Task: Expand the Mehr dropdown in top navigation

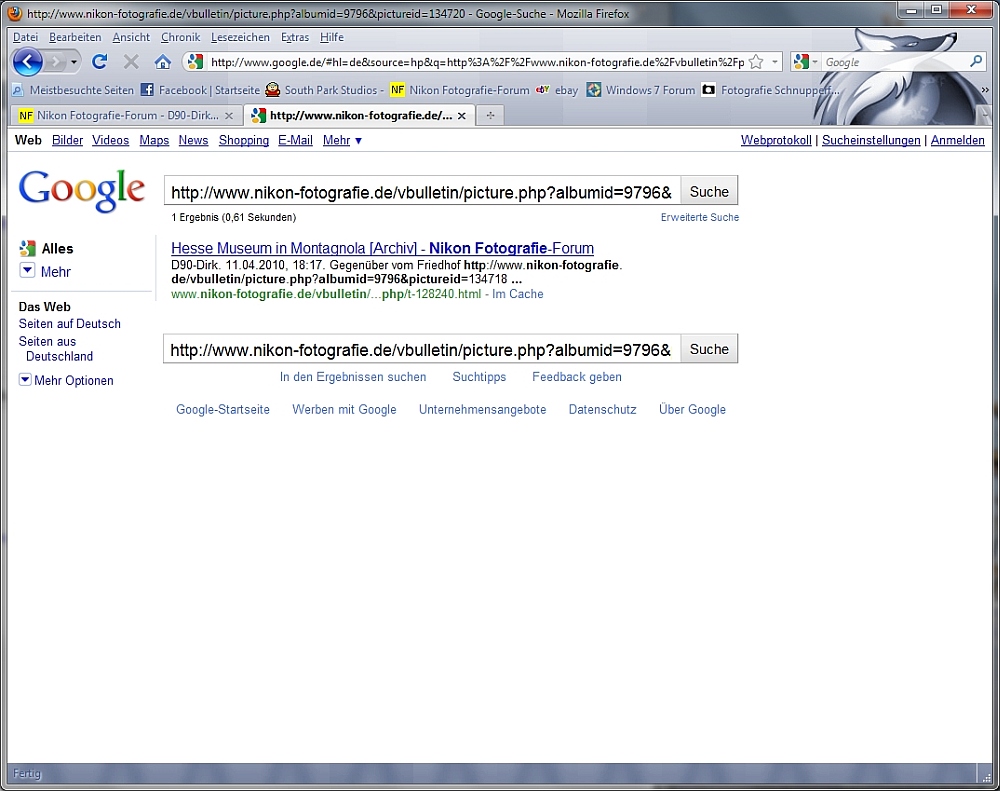Action: [x=342, y=140]
